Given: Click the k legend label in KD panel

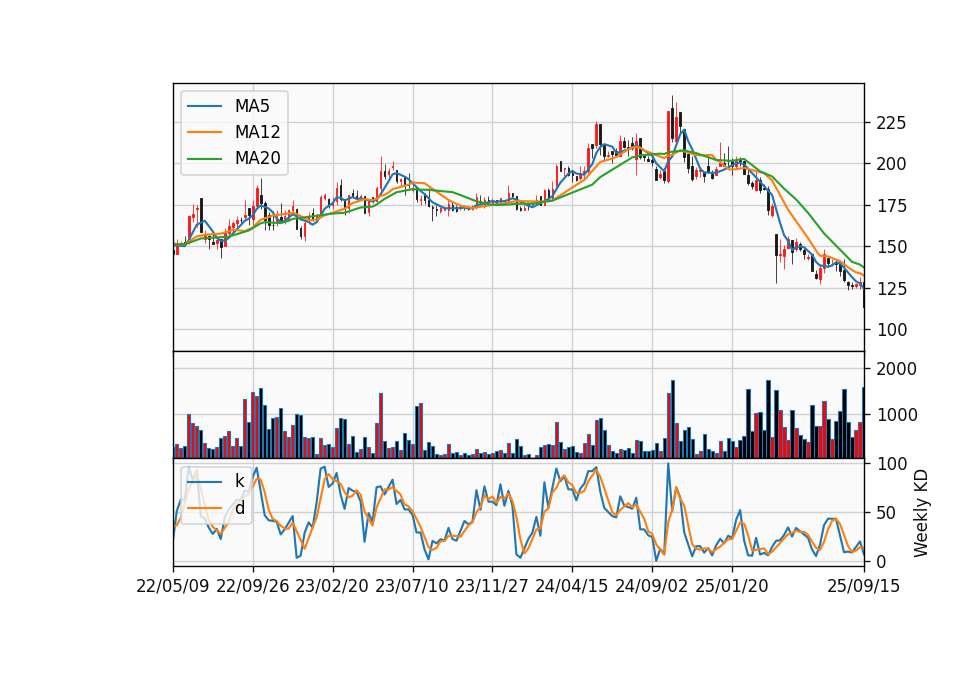Looking at the screenshot, I should (239, 481).
